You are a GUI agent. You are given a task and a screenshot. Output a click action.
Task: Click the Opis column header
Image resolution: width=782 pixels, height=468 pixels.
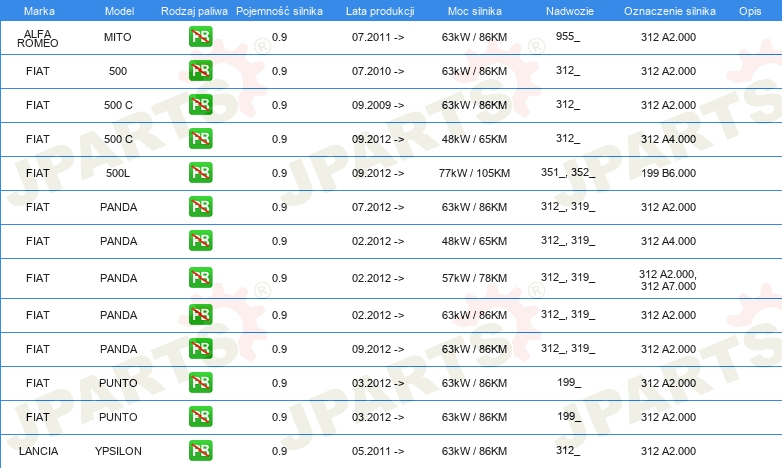pyautogui.click(x=750, y=11)
